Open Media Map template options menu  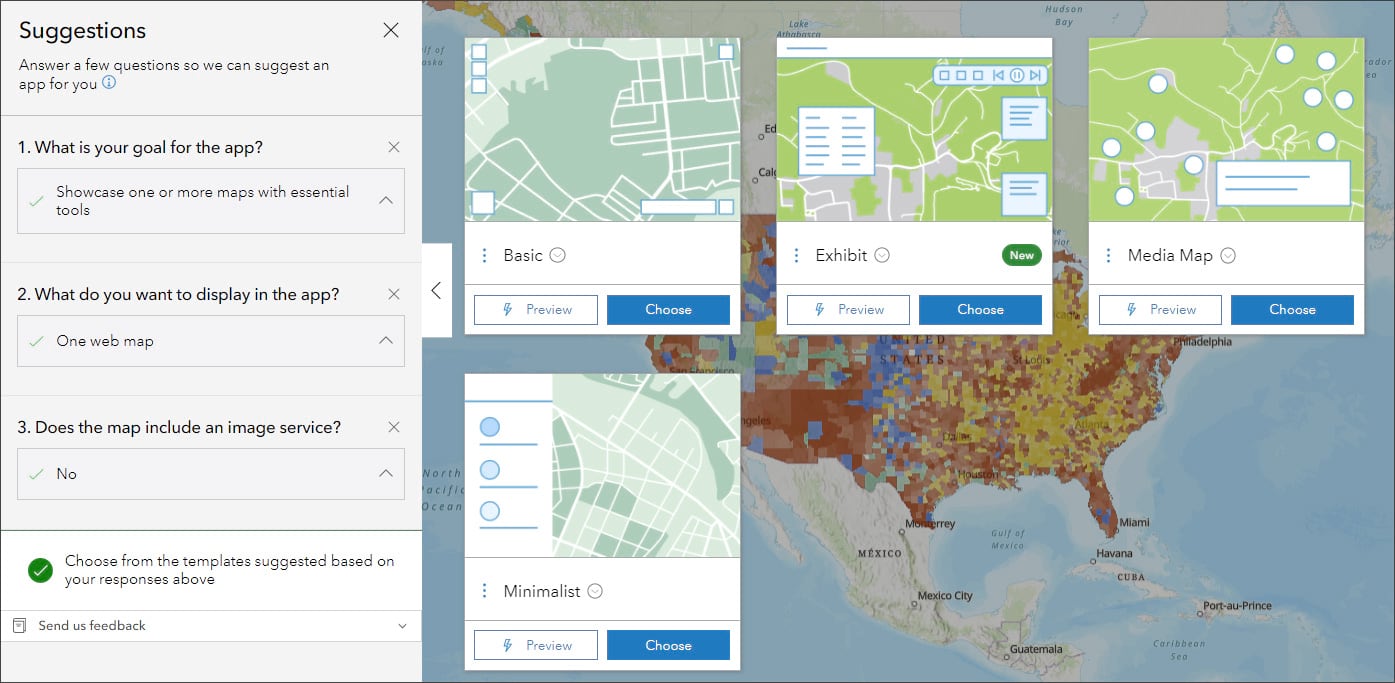pyautogui.click(x=1109, y=255)
